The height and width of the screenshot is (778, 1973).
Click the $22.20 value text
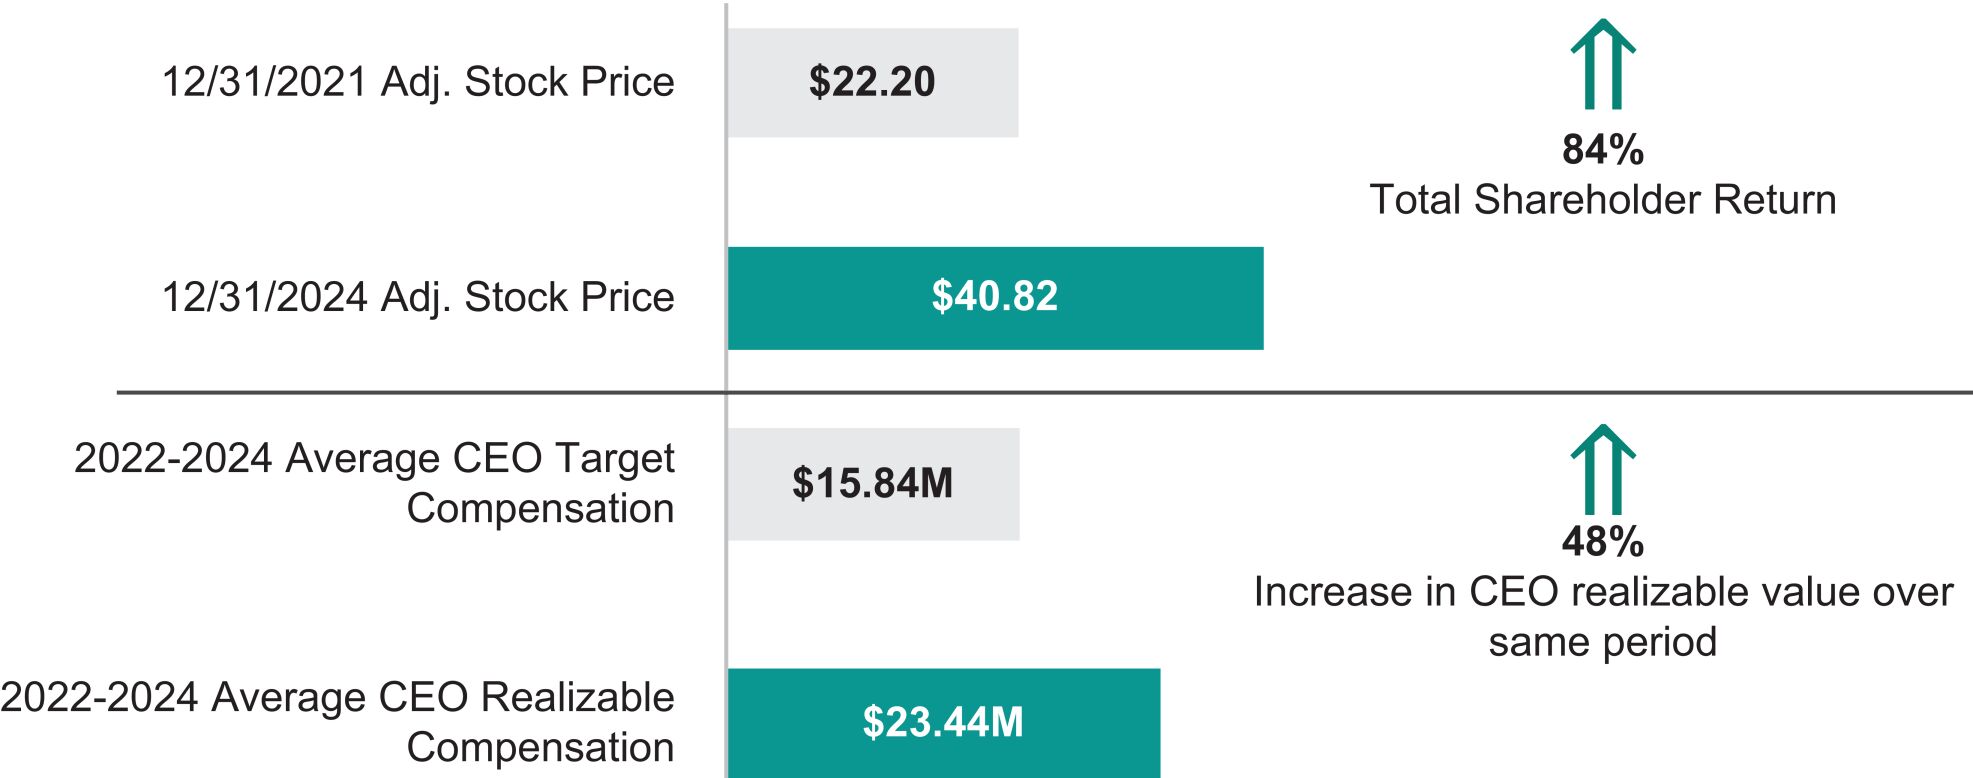[x=872, y=82]
